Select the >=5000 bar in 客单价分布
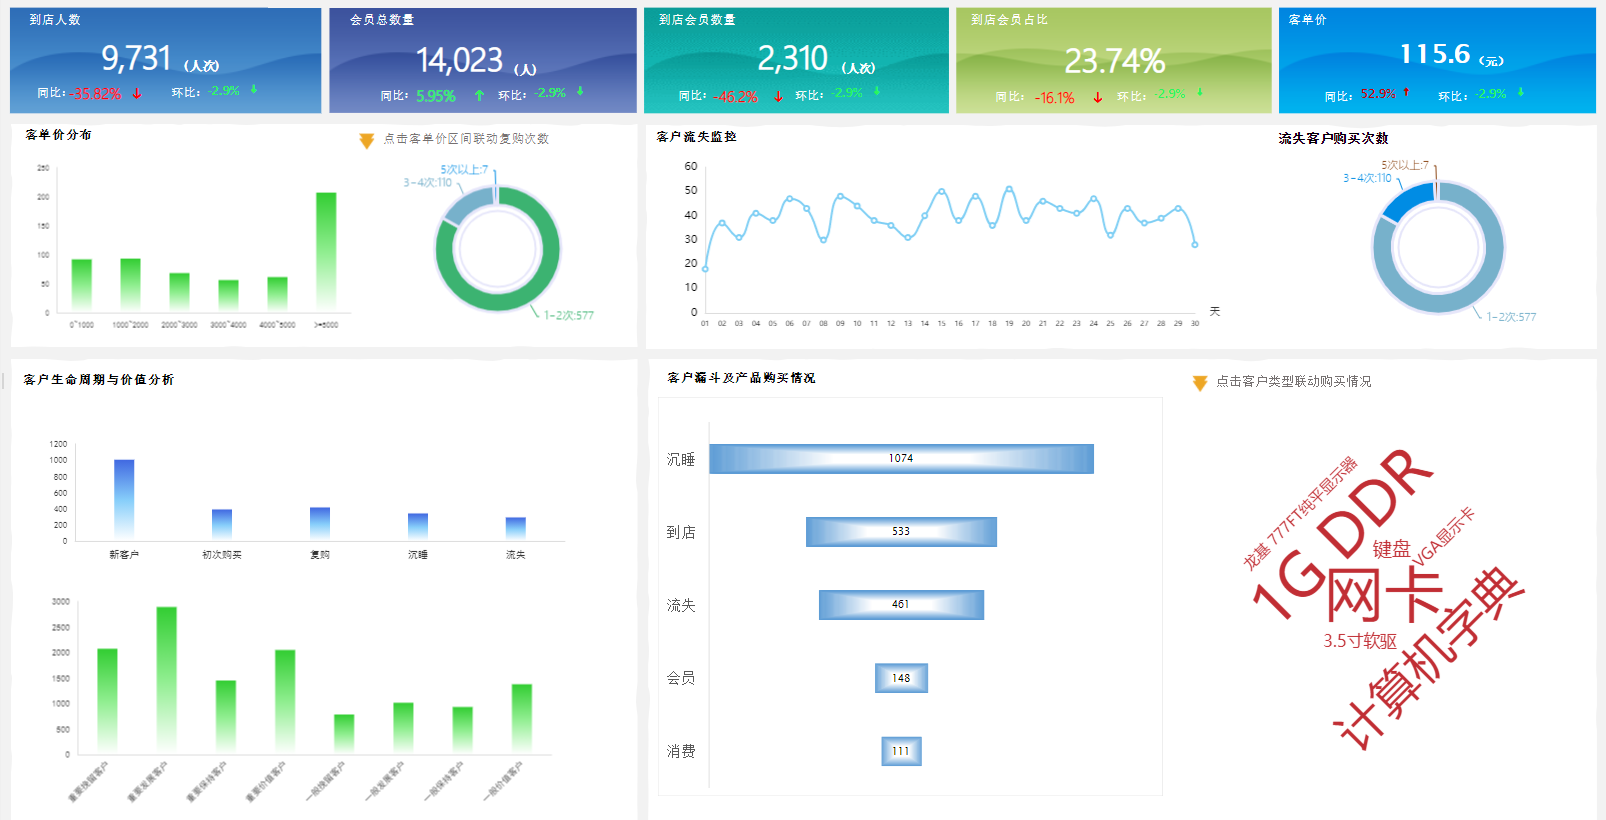Viewport: 1606px width, 820px height. click(326, 250)
